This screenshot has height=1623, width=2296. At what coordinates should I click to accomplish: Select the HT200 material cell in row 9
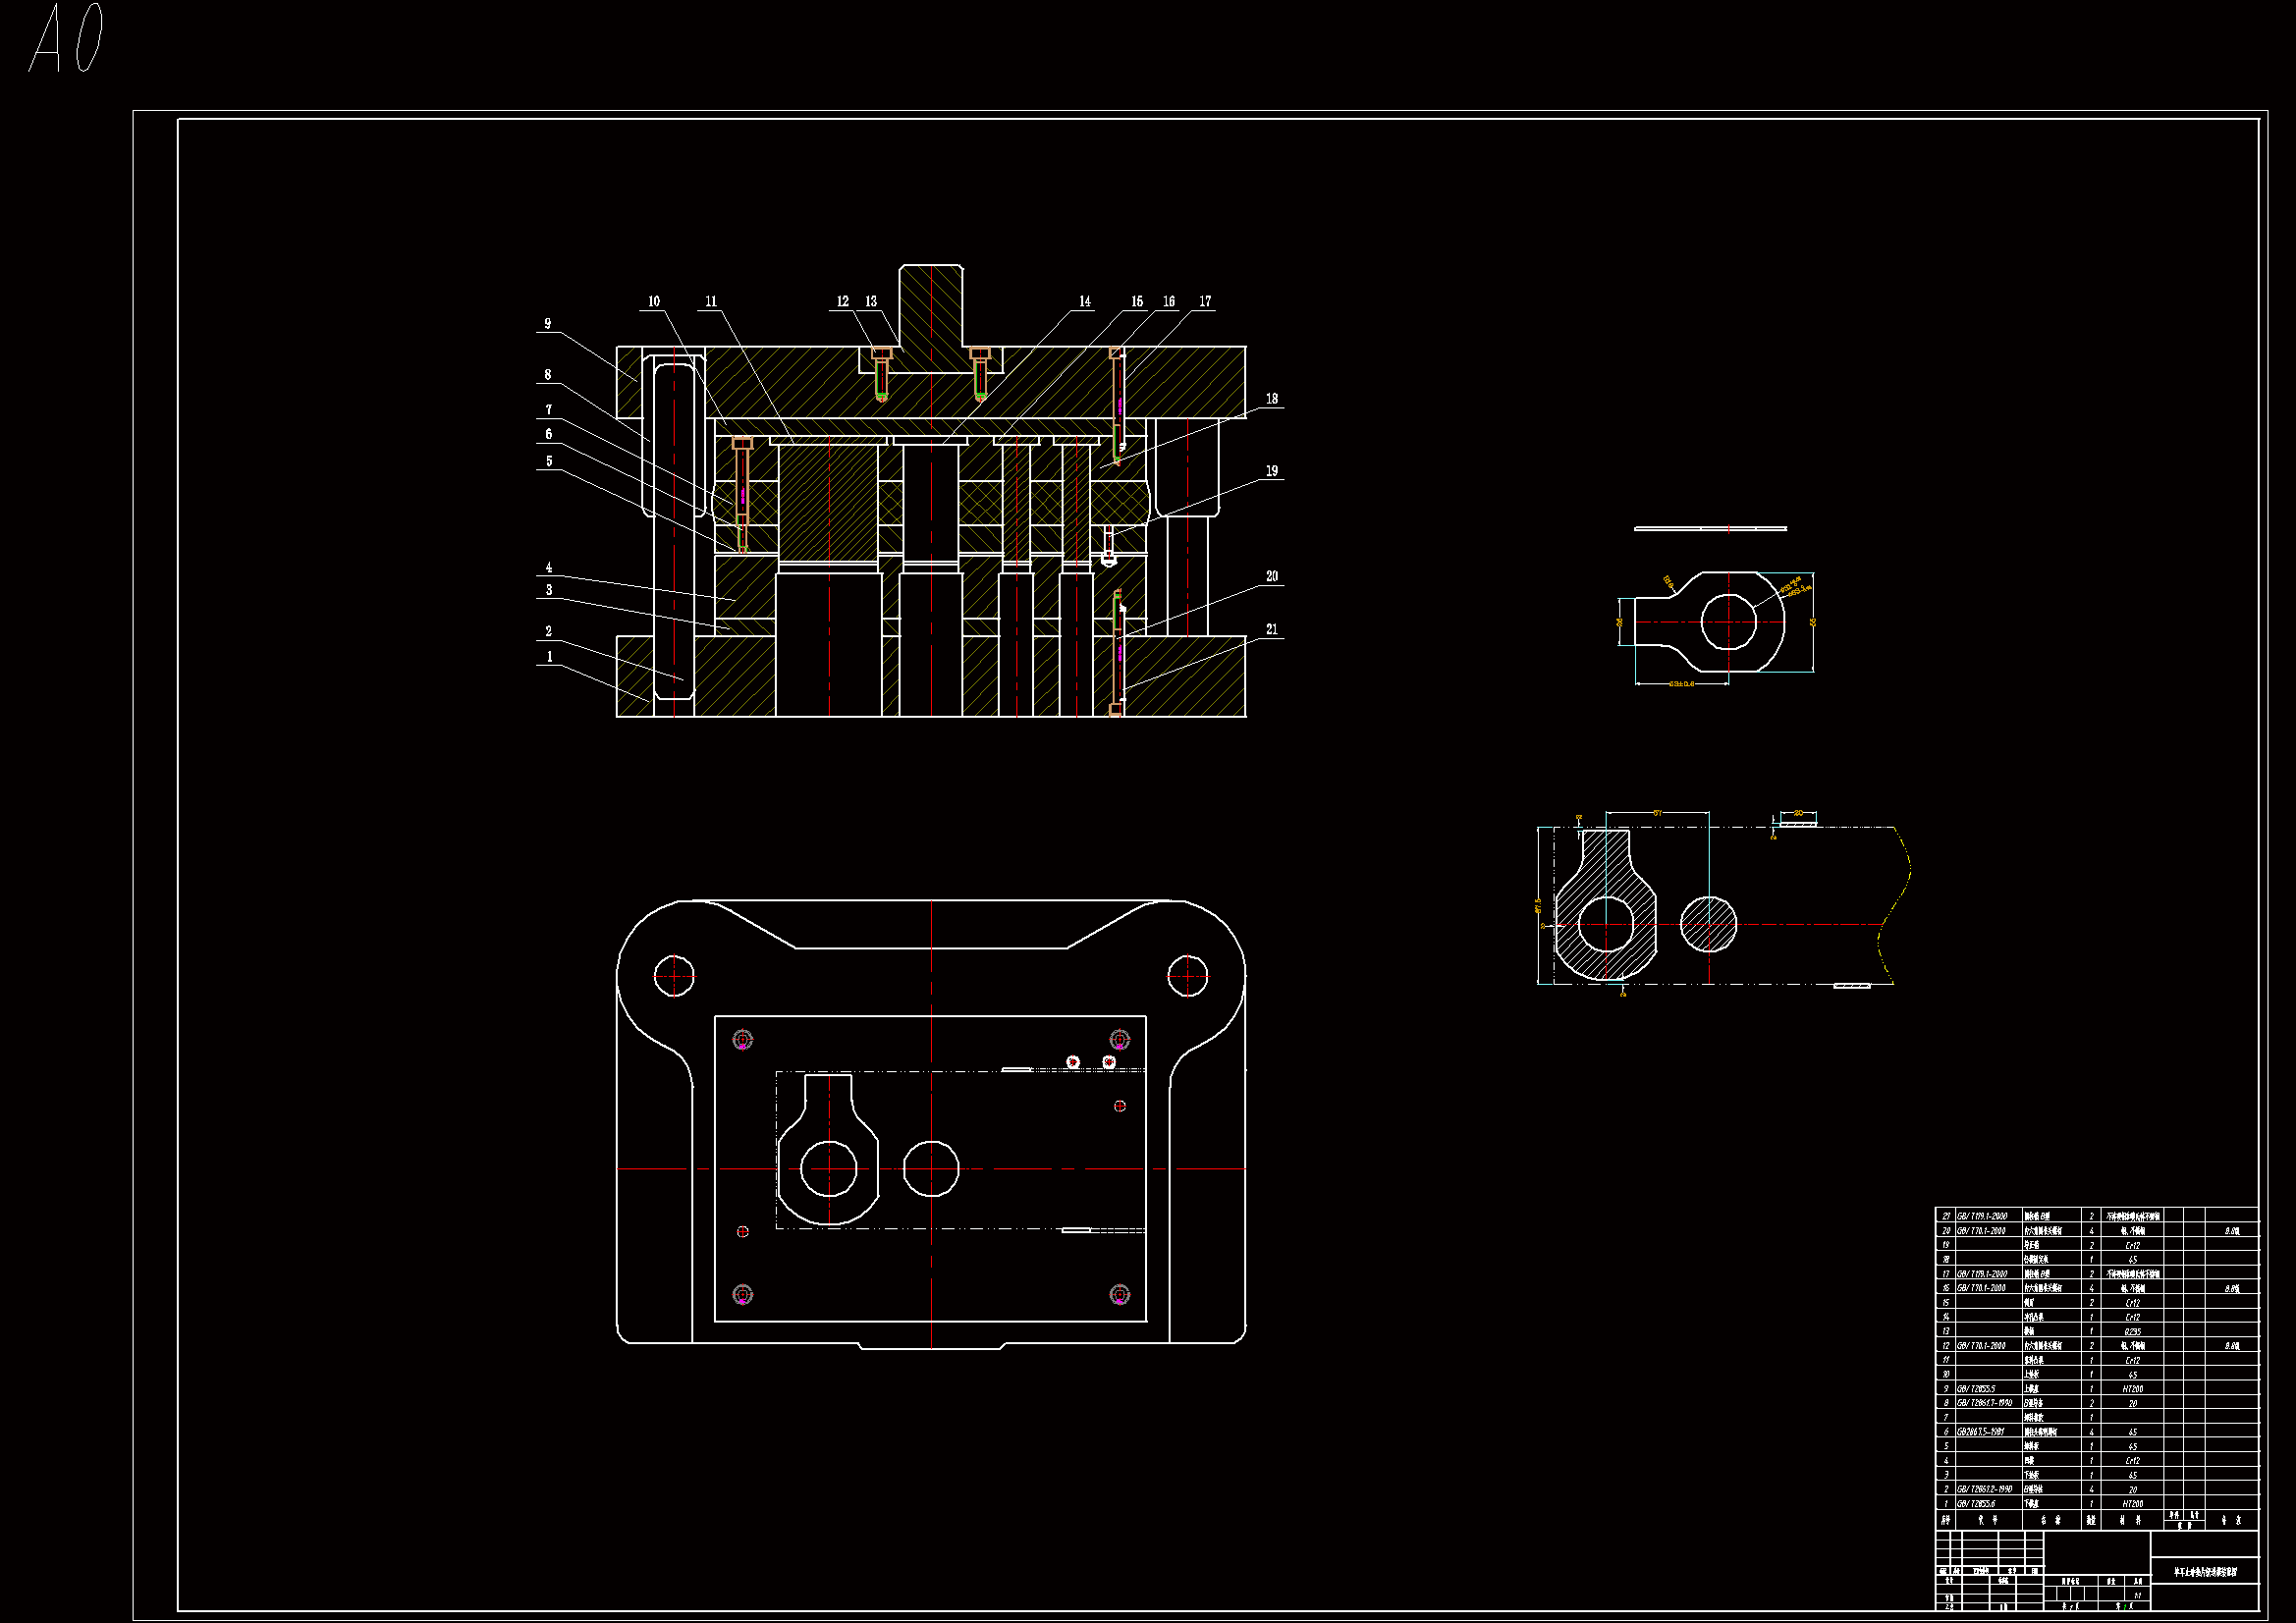tap(2132, 1389)
